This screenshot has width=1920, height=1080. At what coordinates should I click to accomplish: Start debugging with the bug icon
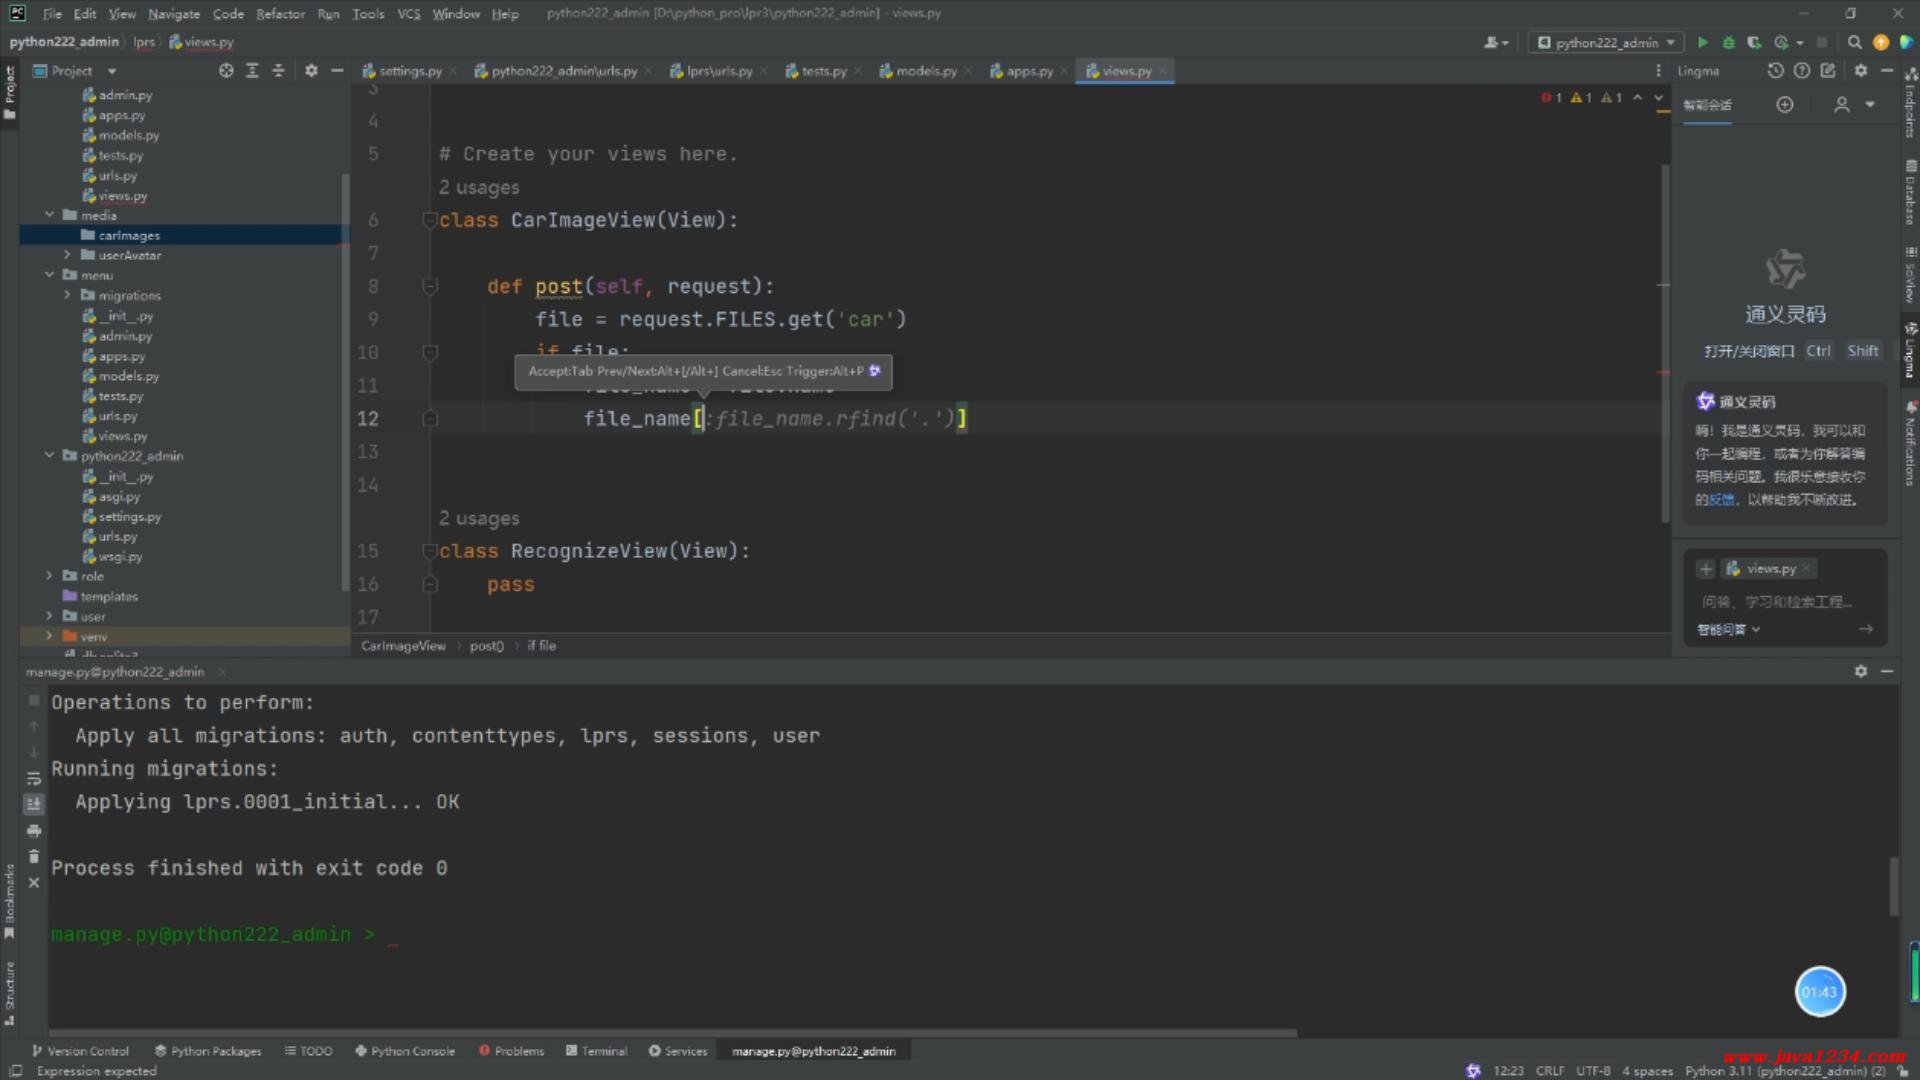coord(1728,42)
